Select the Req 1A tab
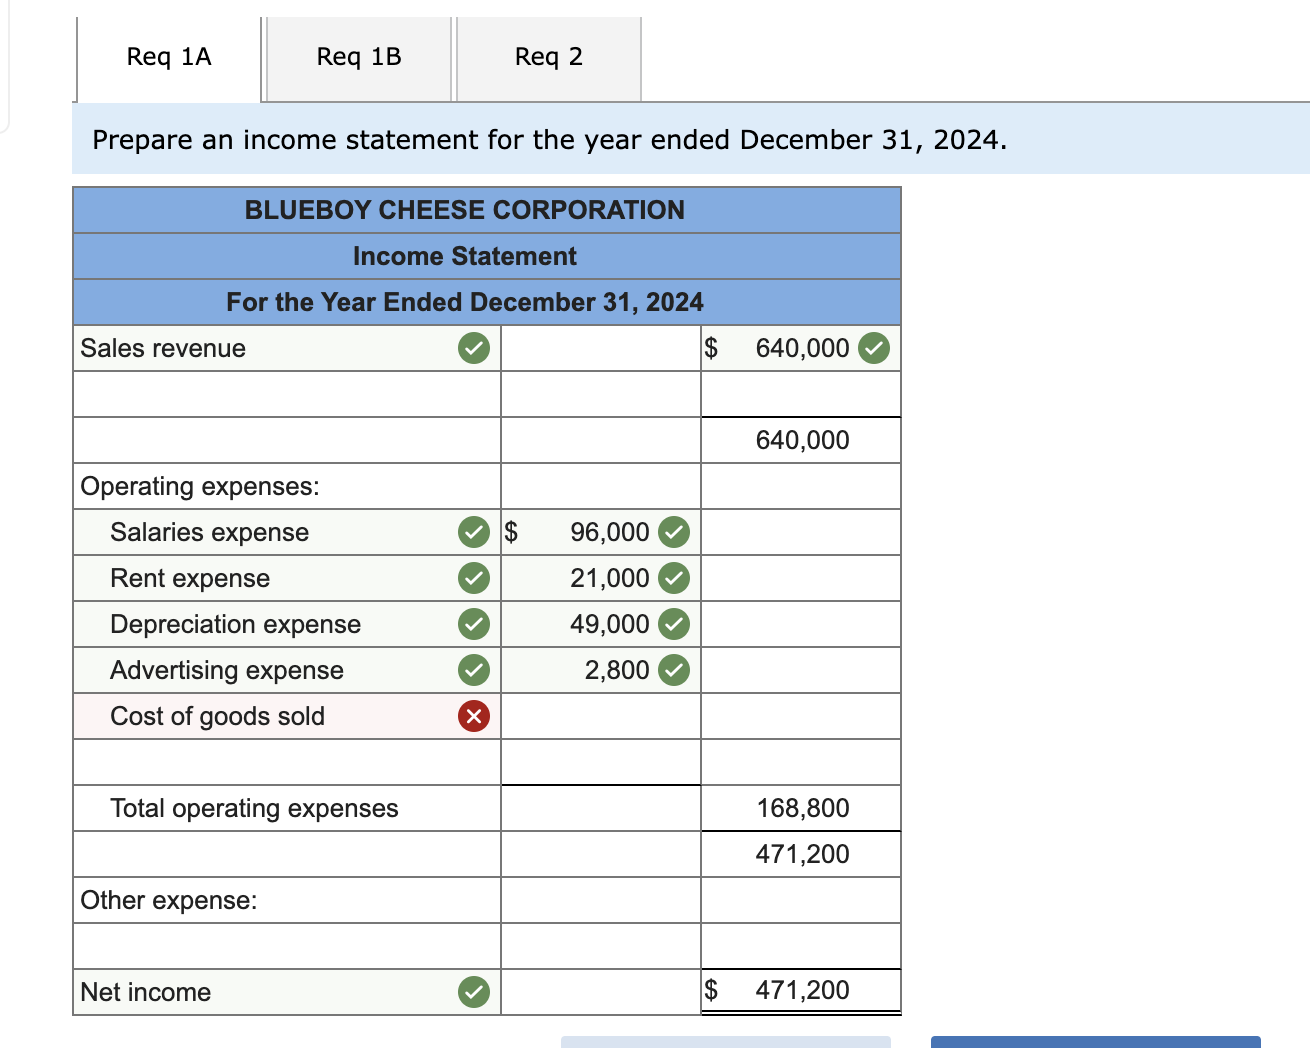The height and width of the screenshot is (1048, 1310). tap(167, 57)
